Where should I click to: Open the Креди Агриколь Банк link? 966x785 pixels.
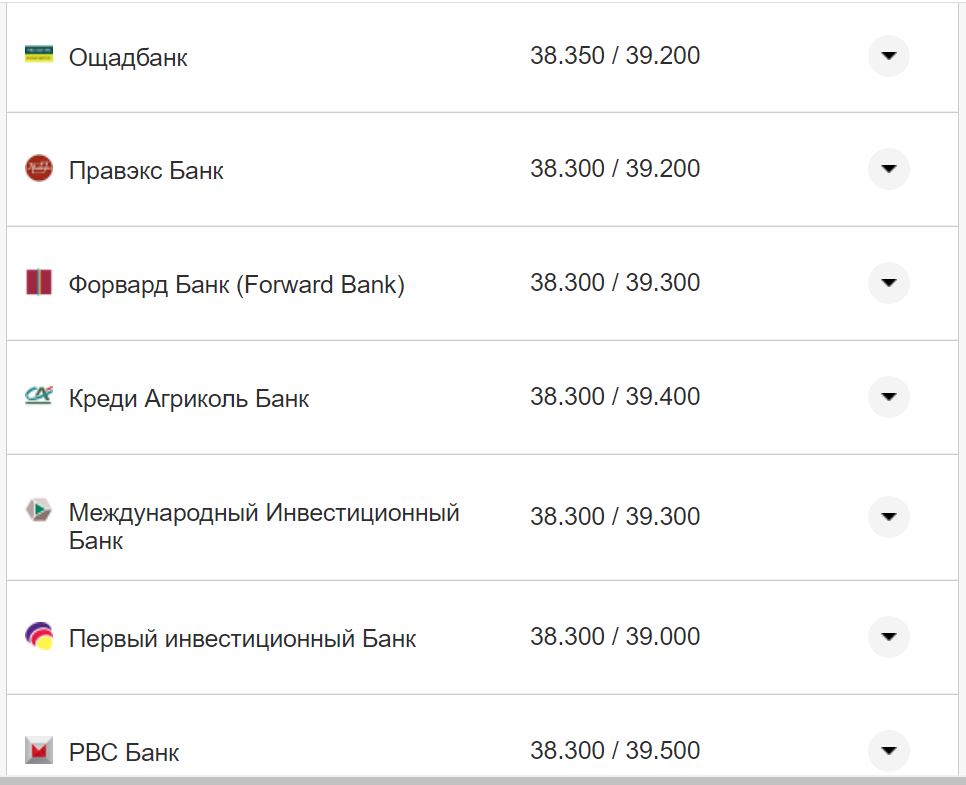coord(186,398)
